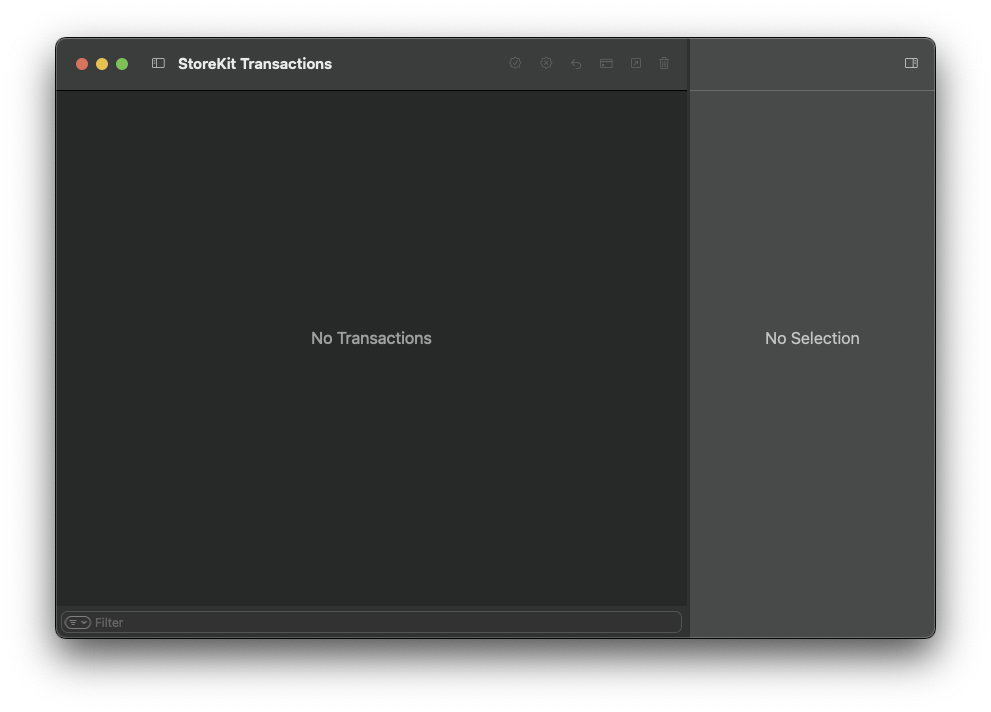Click the approve transaction checkmark icon
Viewport: 991px width, 712px height.
click(x=515, y=63)
